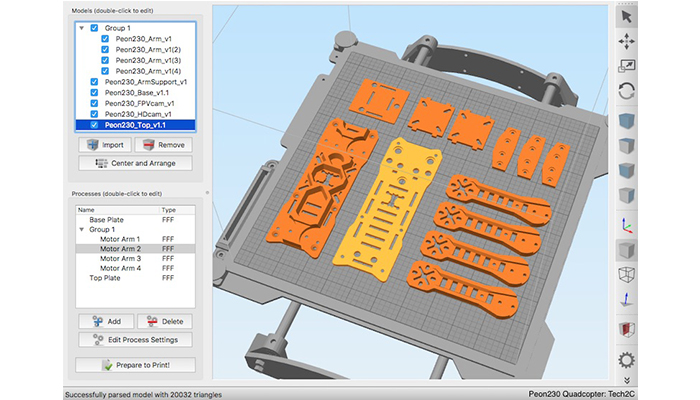
Task: Select the Peon230_Arm_v1(3) model name
Action: [148, 60]
